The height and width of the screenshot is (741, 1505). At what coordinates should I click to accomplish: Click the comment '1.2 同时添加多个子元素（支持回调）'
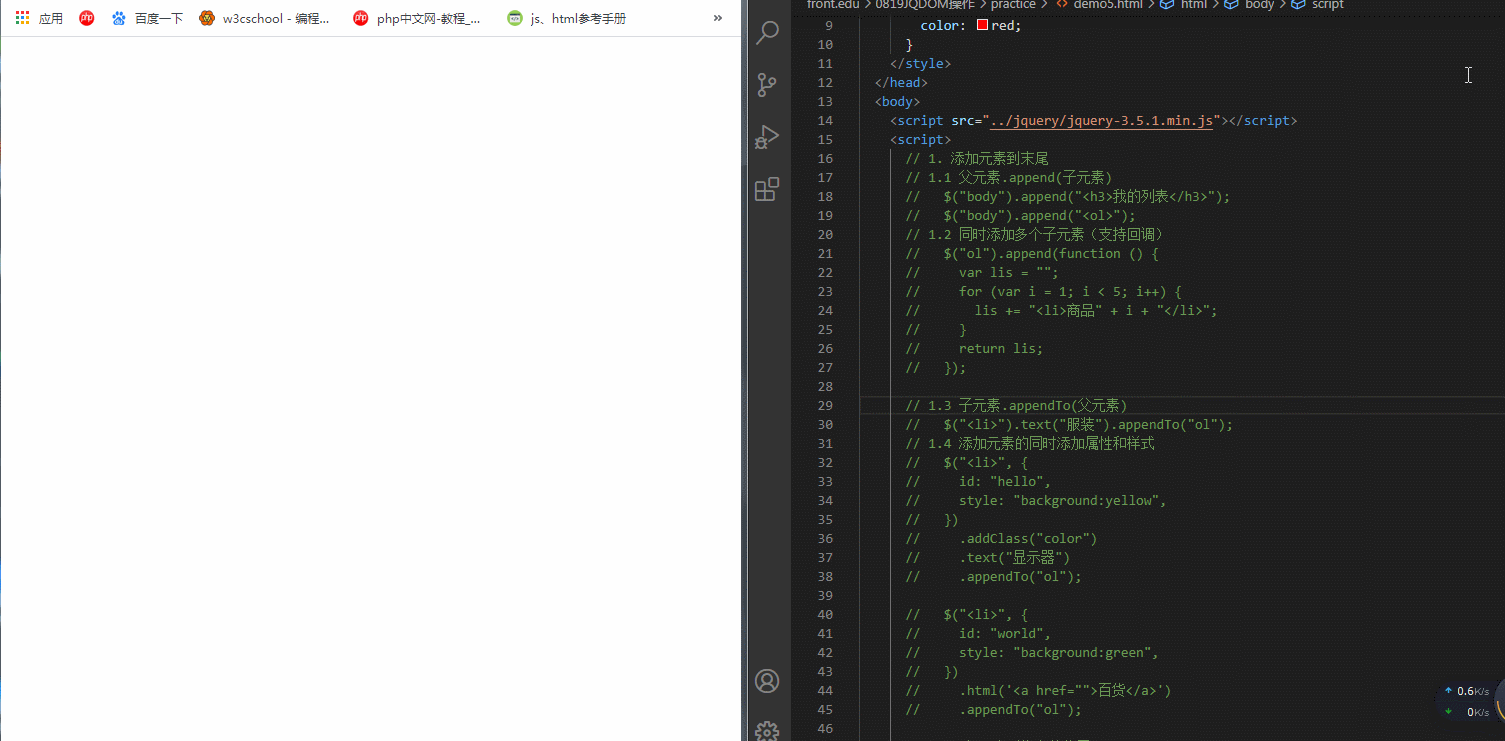(1035, 234)
